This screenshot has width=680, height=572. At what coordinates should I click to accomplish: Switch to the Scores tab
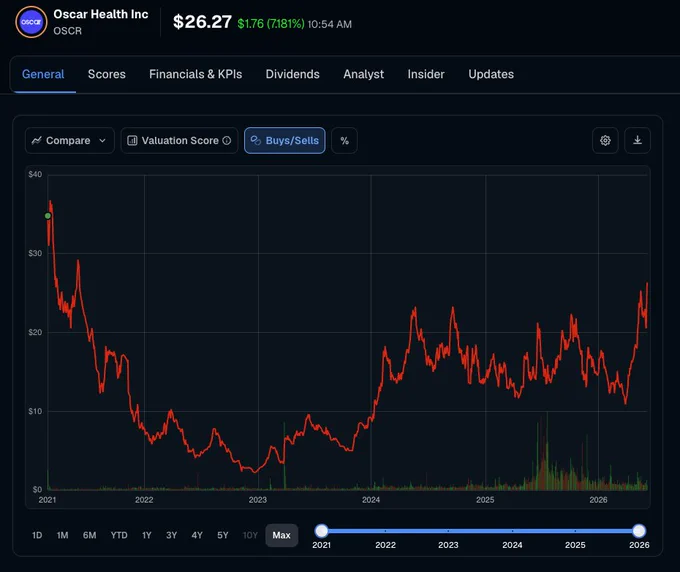pyautogui.click(x=107, y=74)
